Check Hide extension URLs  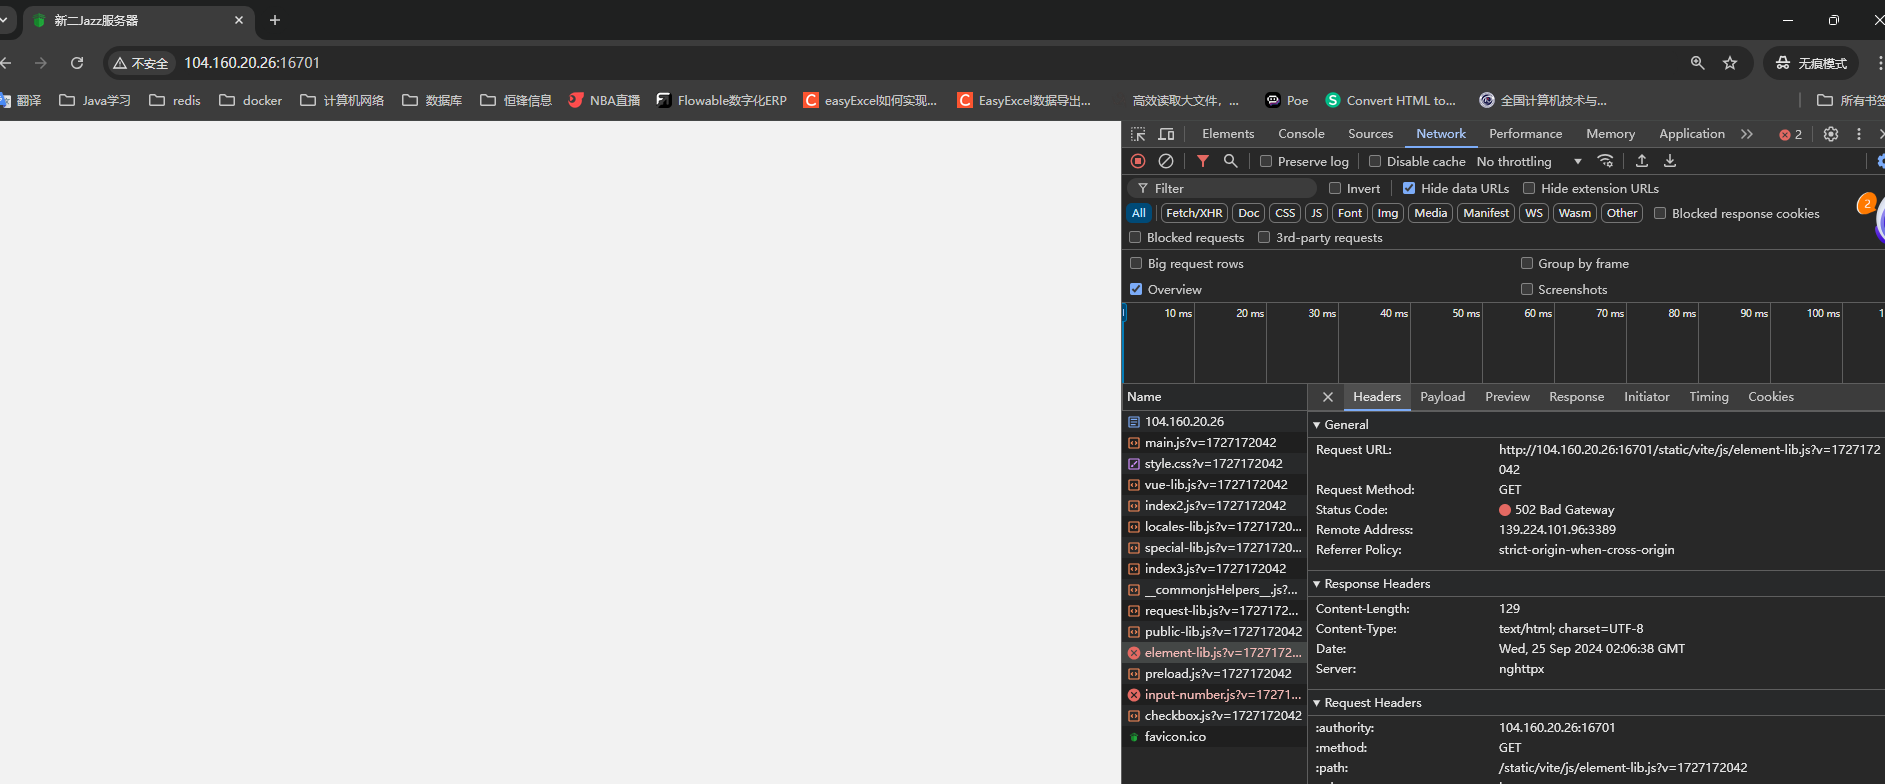click(1529, 188)
